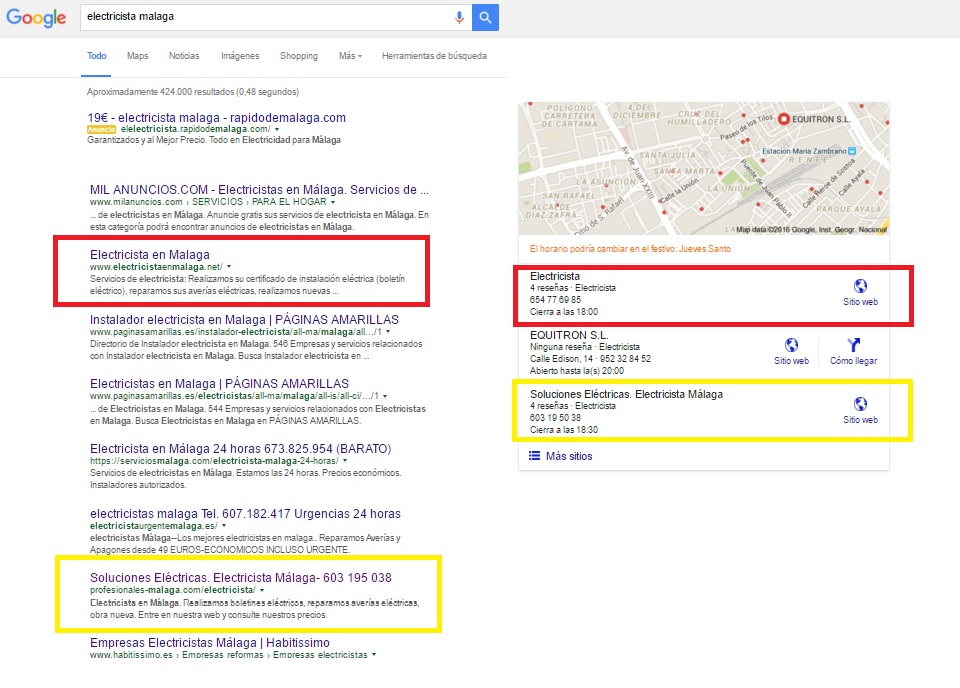
Task: Open MIL ANUNCIOS.COM Electricistas en Málaga result
Action: click(259, 190)
